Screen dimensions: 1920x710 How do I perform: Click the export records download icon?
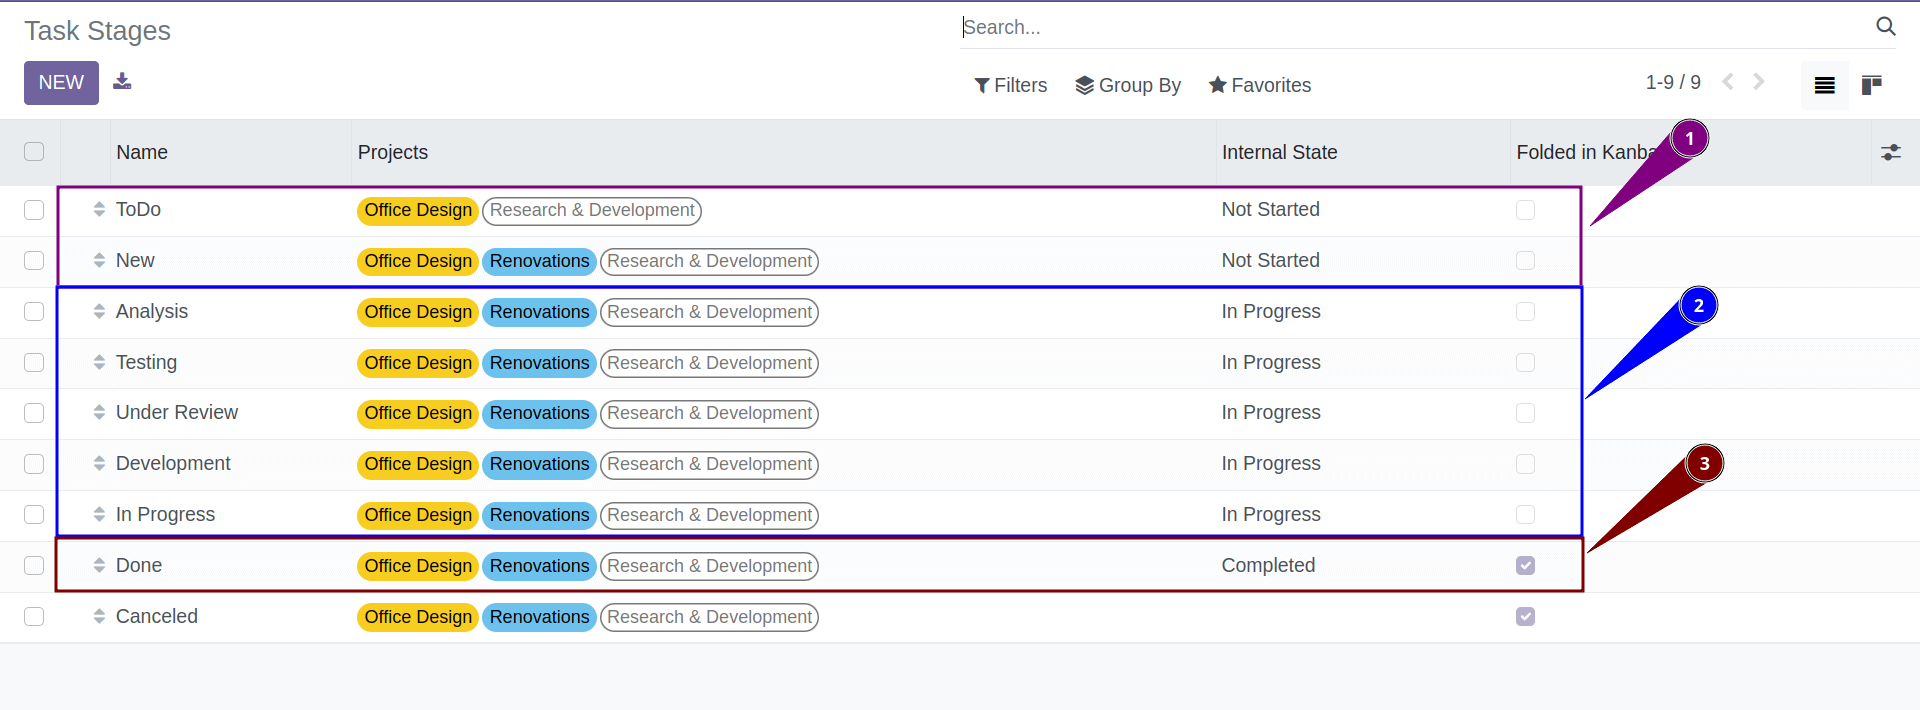pyautogui.click(x=122, y=81)
